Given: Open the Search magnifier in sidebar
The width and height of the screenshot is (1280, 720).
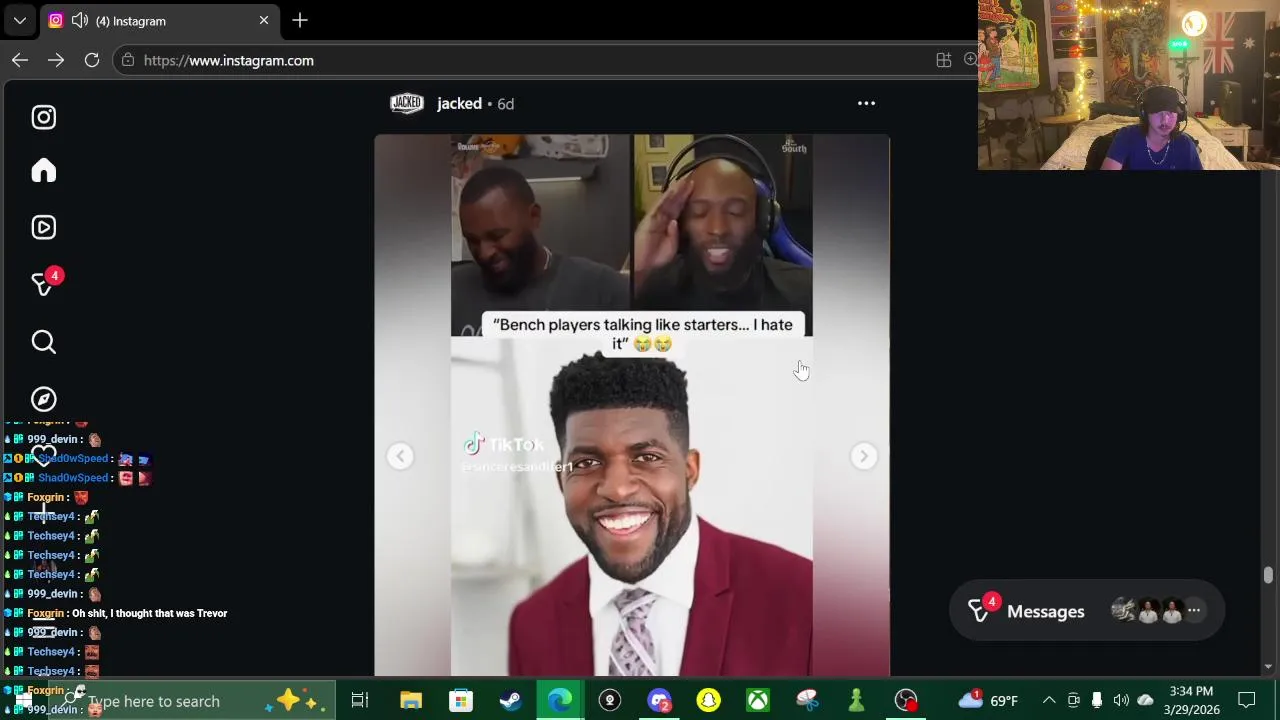Looking at the screenshot, I should 43,342.
